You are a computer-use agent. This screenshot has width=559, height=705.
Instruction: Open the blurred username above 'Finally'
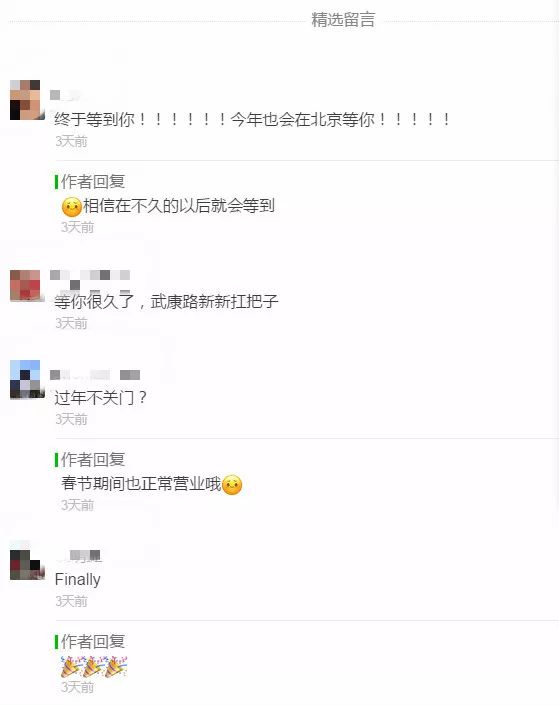click(x=79, y=556)
